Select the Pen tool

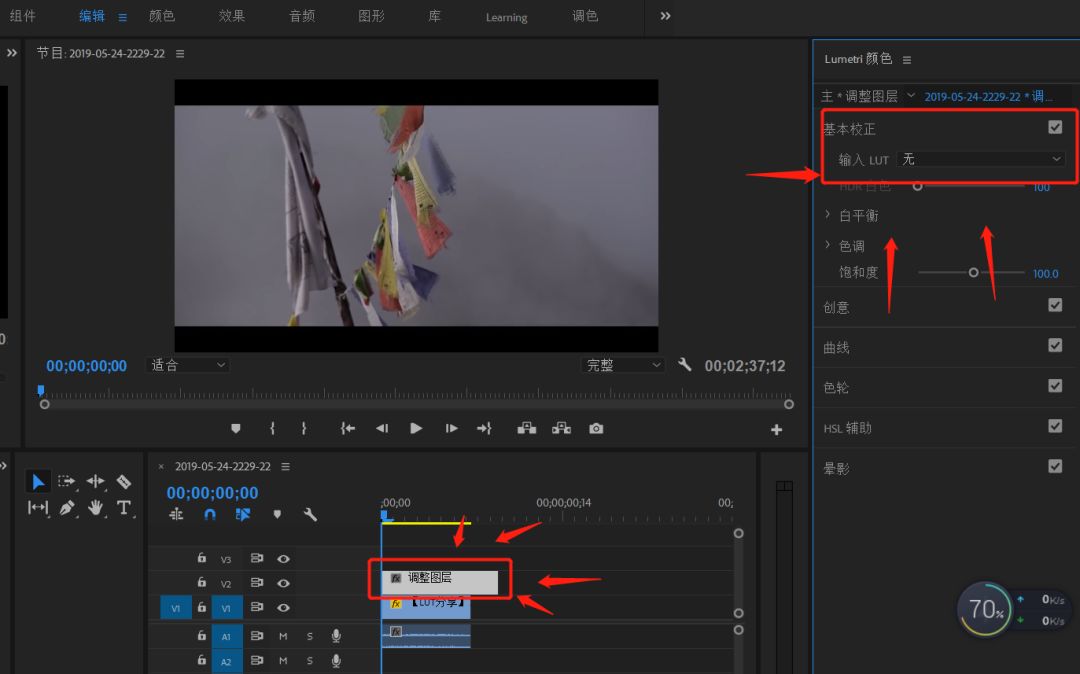[67, 508]
